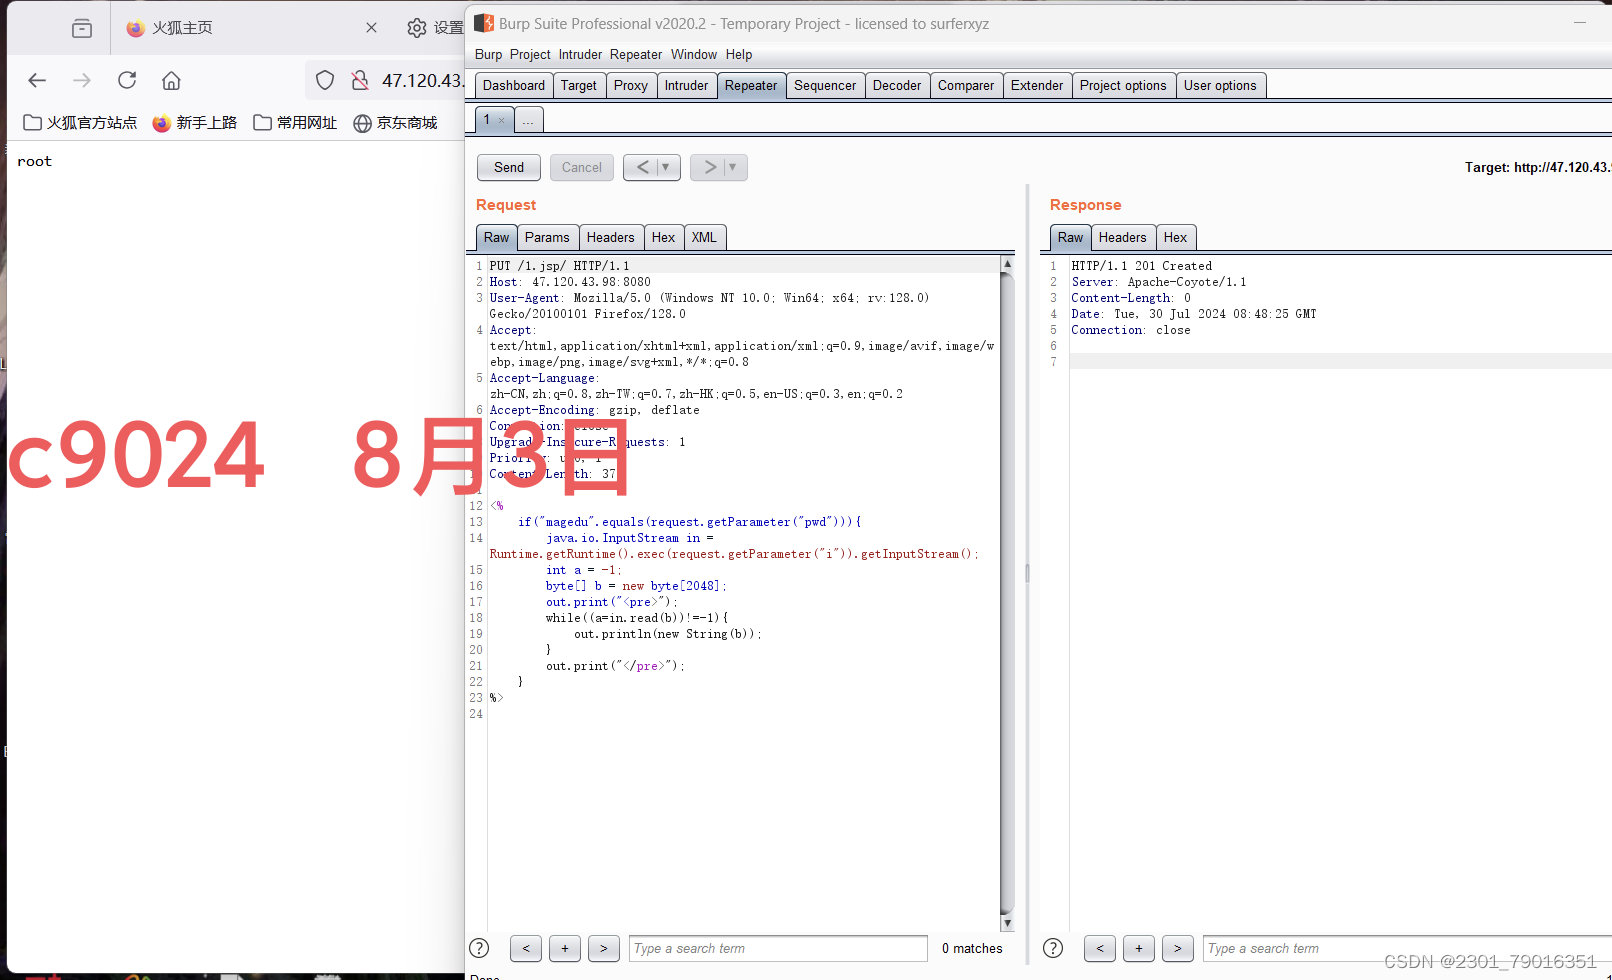1612x980 pixels.
Task: Switch to the Extender tab
Action: pyautogui.click(x=1037, y=85)
